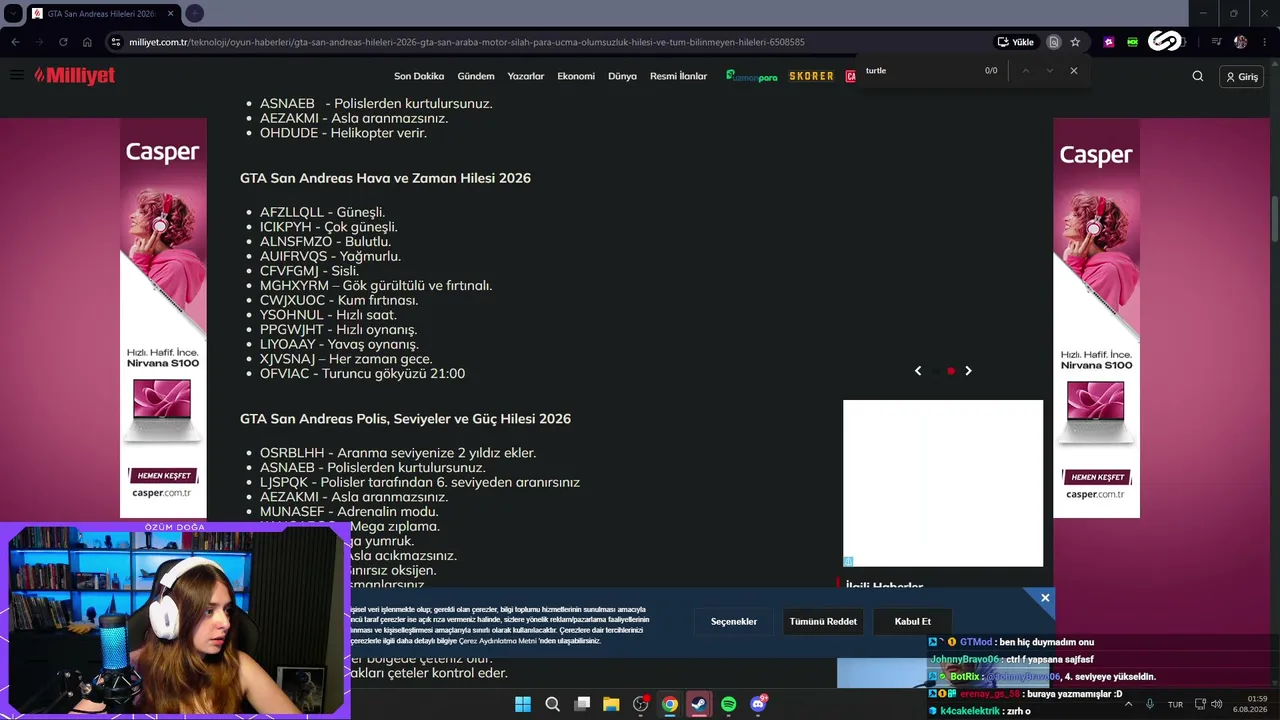Show next slide in sidebar carousel

click(x=968, y=371)
